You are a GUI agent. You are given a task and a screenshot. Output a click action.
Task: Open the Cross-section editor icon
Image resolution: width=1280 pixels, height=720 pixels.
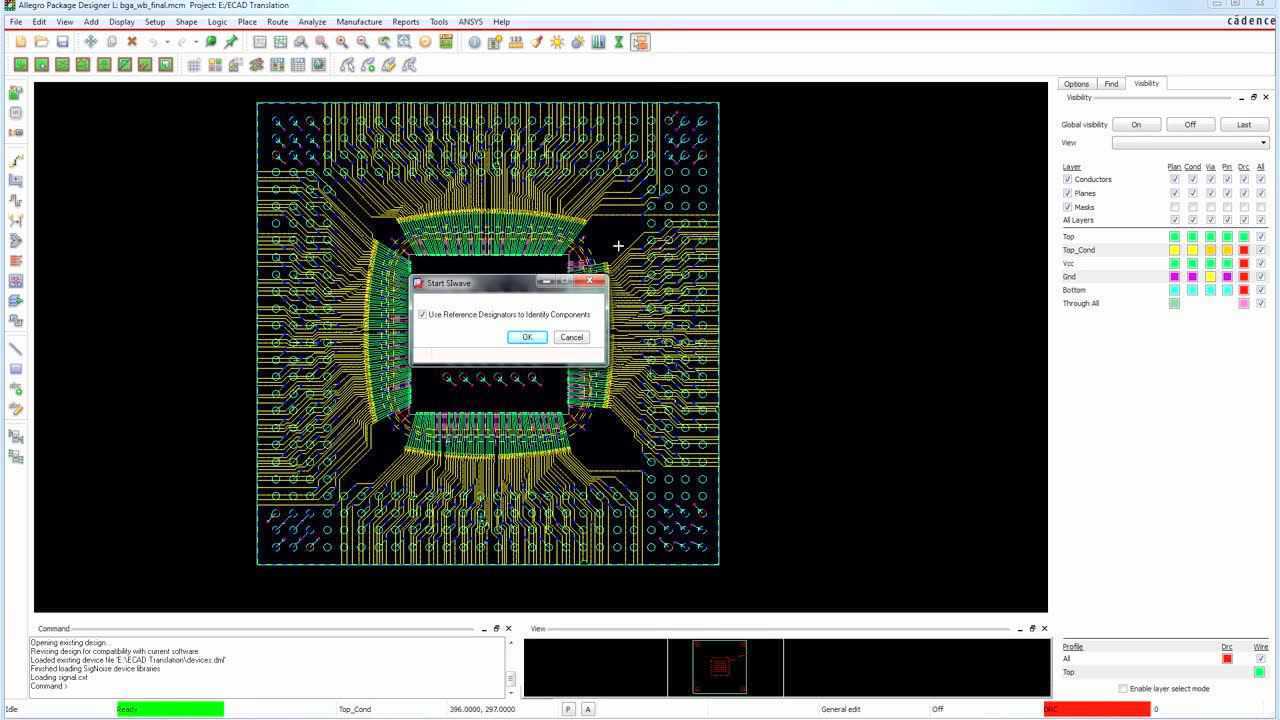point(598,42)
